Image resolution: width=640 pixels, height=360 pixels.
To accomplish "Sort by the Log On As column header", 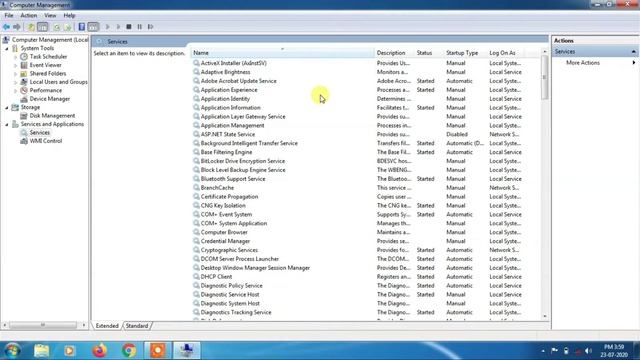I will (505, 53).
